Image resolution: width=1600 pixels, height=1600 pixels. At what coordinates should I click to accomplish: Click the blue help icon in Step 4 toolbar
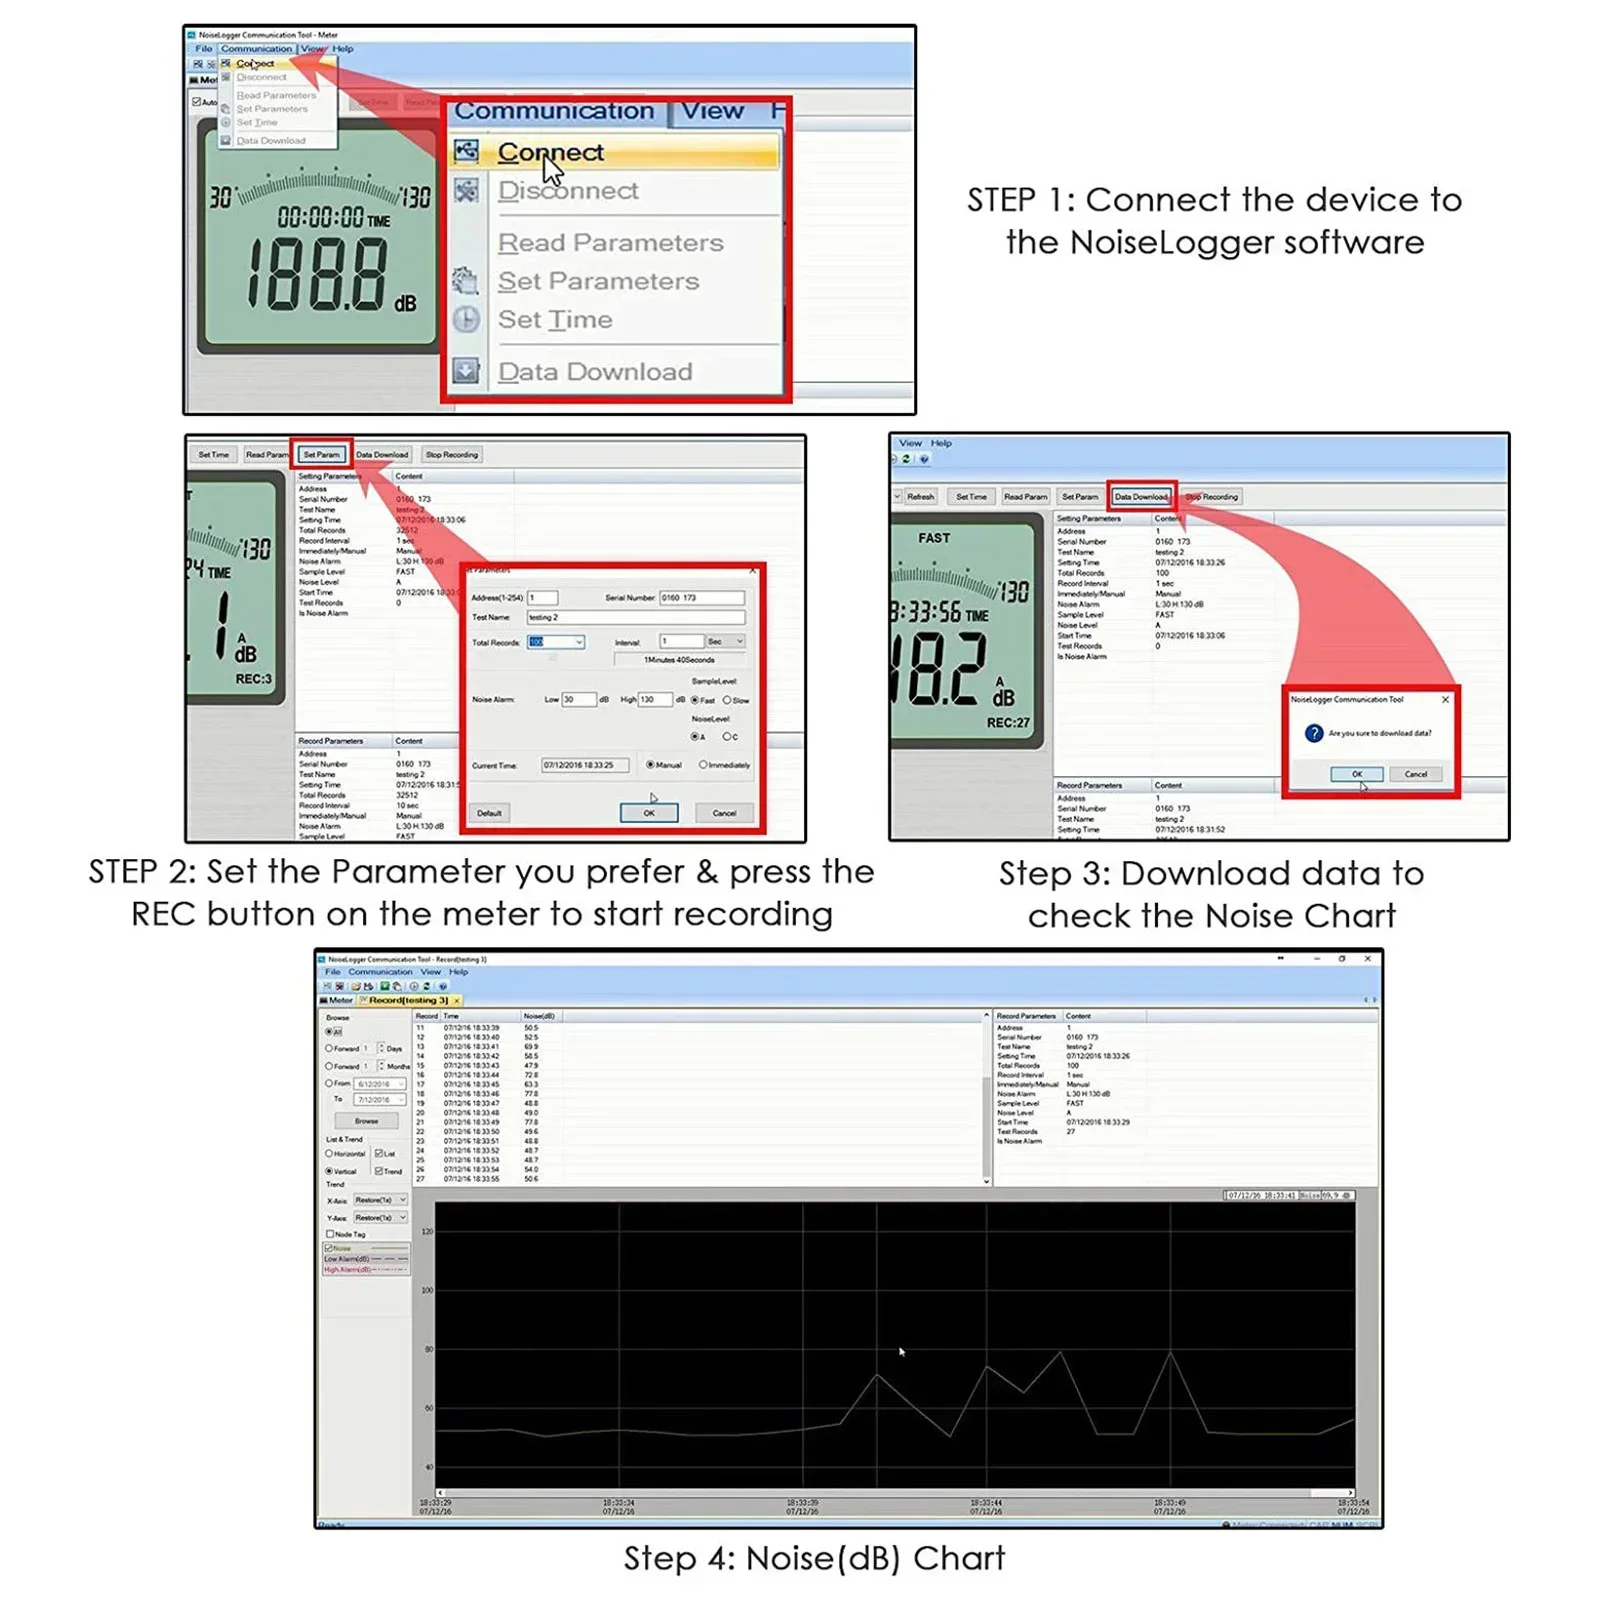pyautogui.click(x=442, y=986)
